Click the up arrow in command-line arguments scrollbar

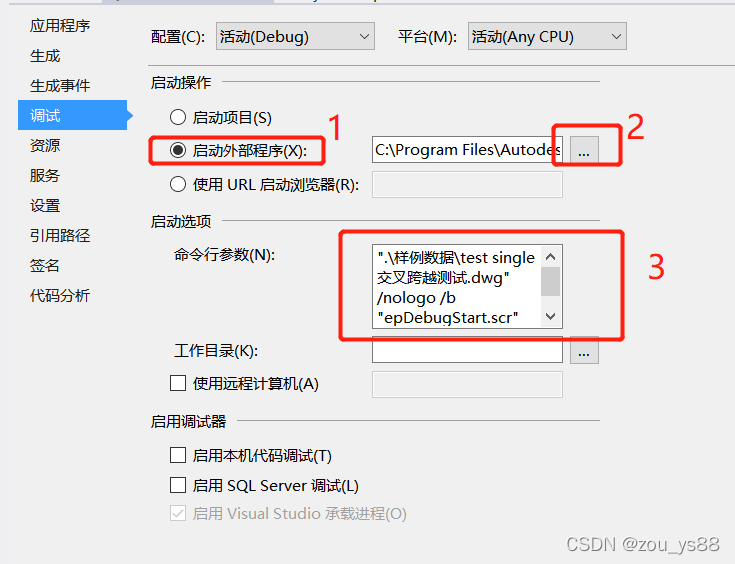551,256
